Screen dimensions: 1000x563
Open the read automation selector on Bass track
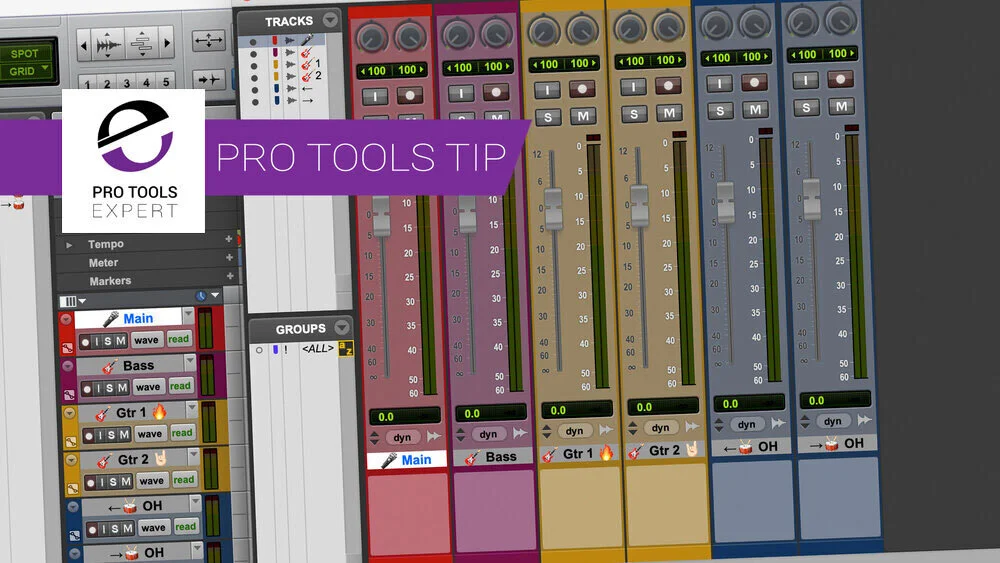[x=180, y=386]
